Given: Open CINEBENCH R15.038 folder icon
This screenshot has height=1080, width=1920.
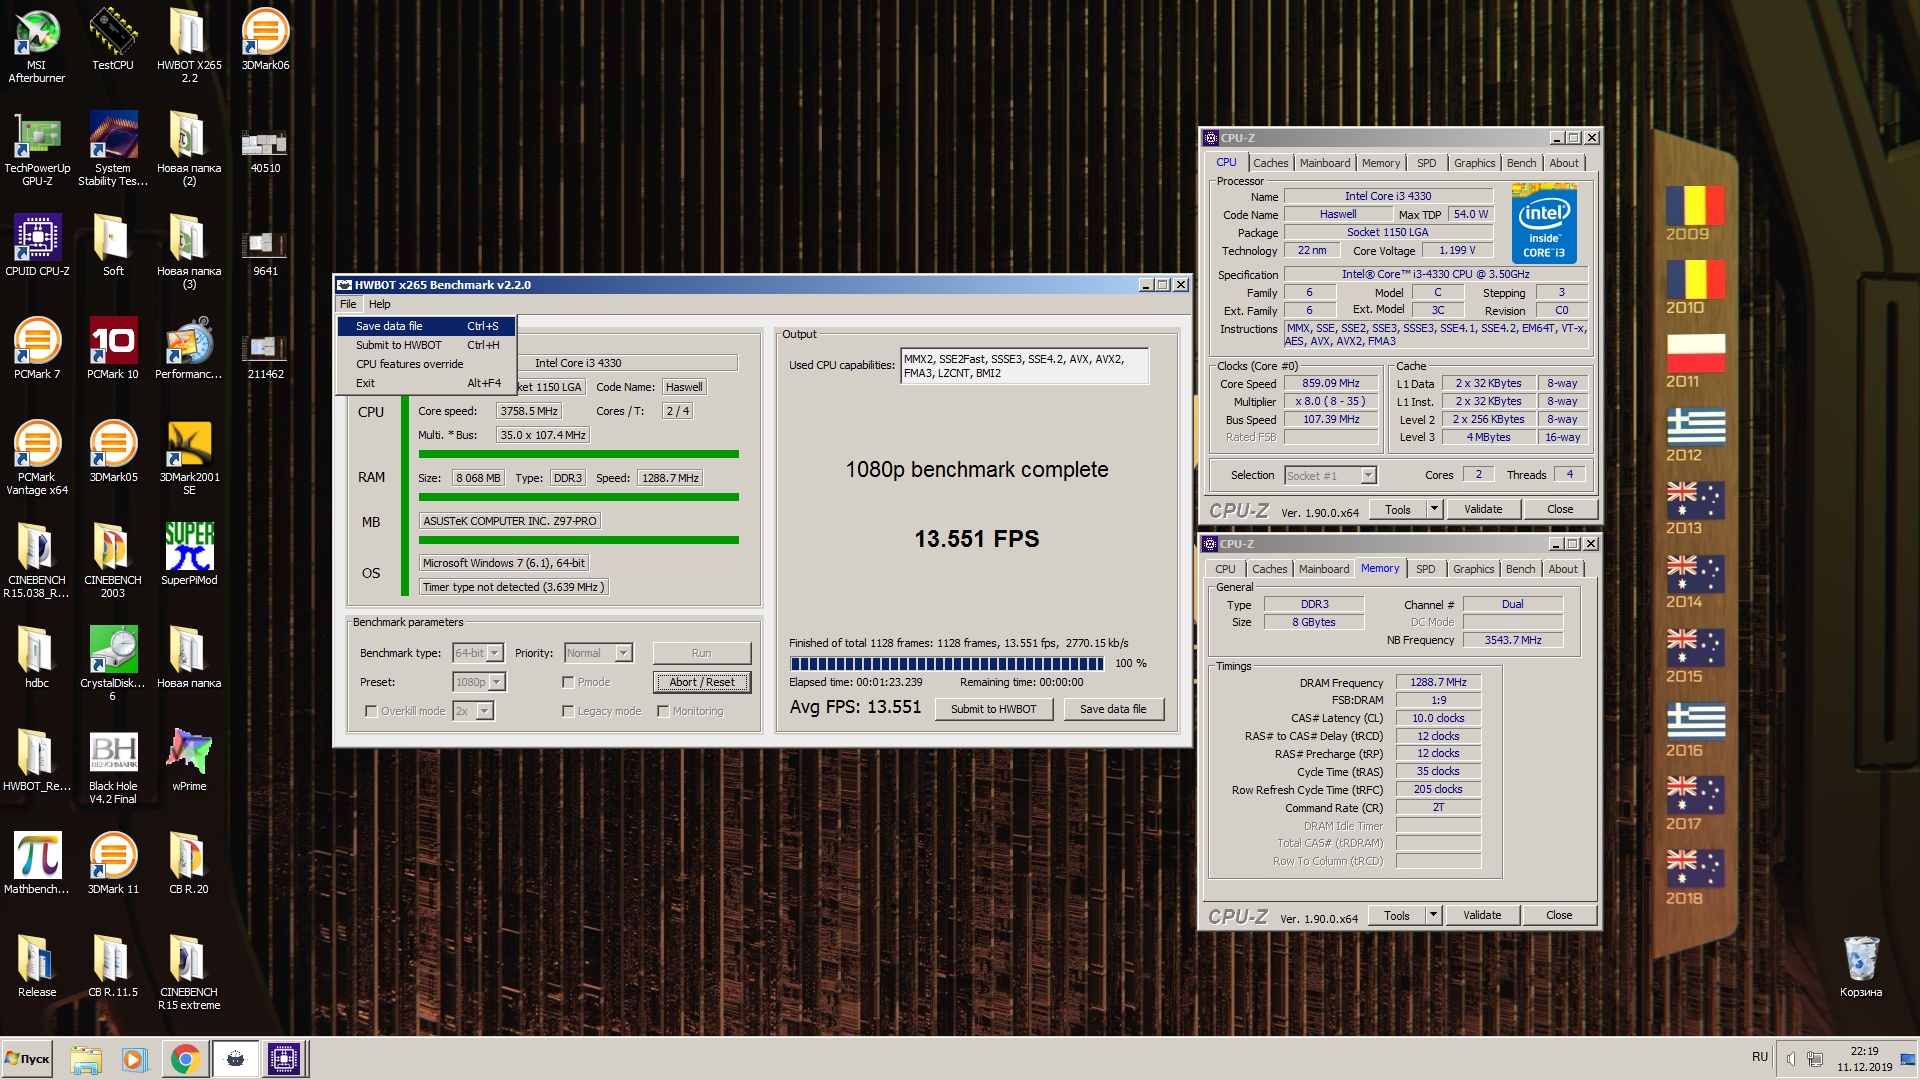Looking at the screenshot, I should pyautogui.click(x=37, y=560).
